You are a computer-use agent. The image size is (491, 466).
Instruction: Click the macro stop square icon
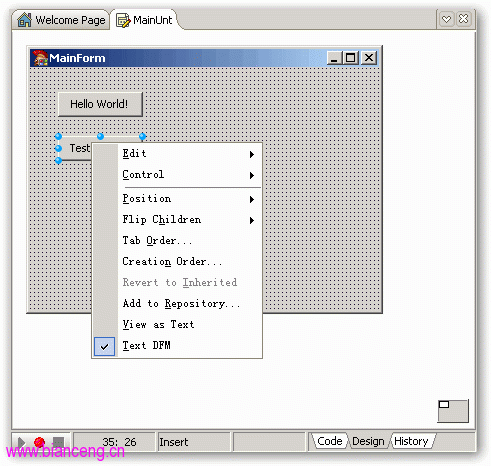tap(58, 442)
